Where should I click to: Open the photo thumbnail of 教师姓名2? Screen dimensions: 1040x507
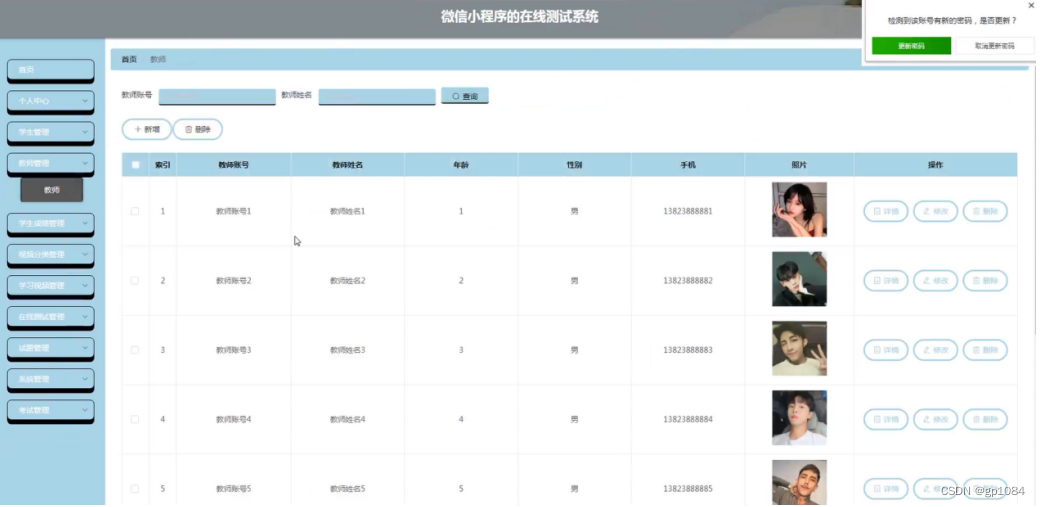coord(799,279)
